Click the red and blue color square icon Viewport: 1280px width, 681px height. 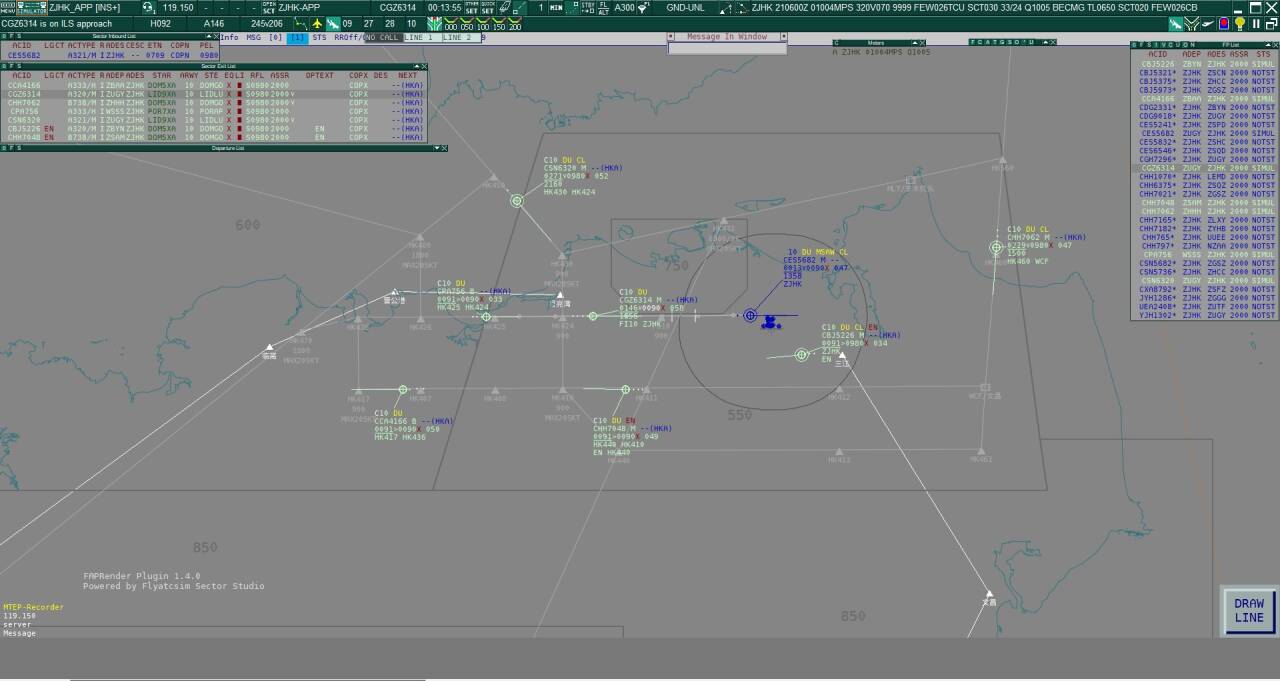(x=1224, y=23)
